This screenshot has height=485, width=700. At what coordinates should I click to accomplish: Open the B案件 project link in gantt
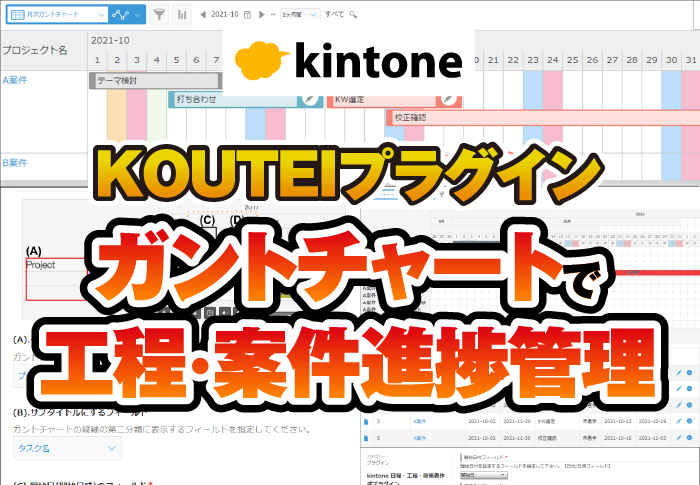(x=15, y=163)
